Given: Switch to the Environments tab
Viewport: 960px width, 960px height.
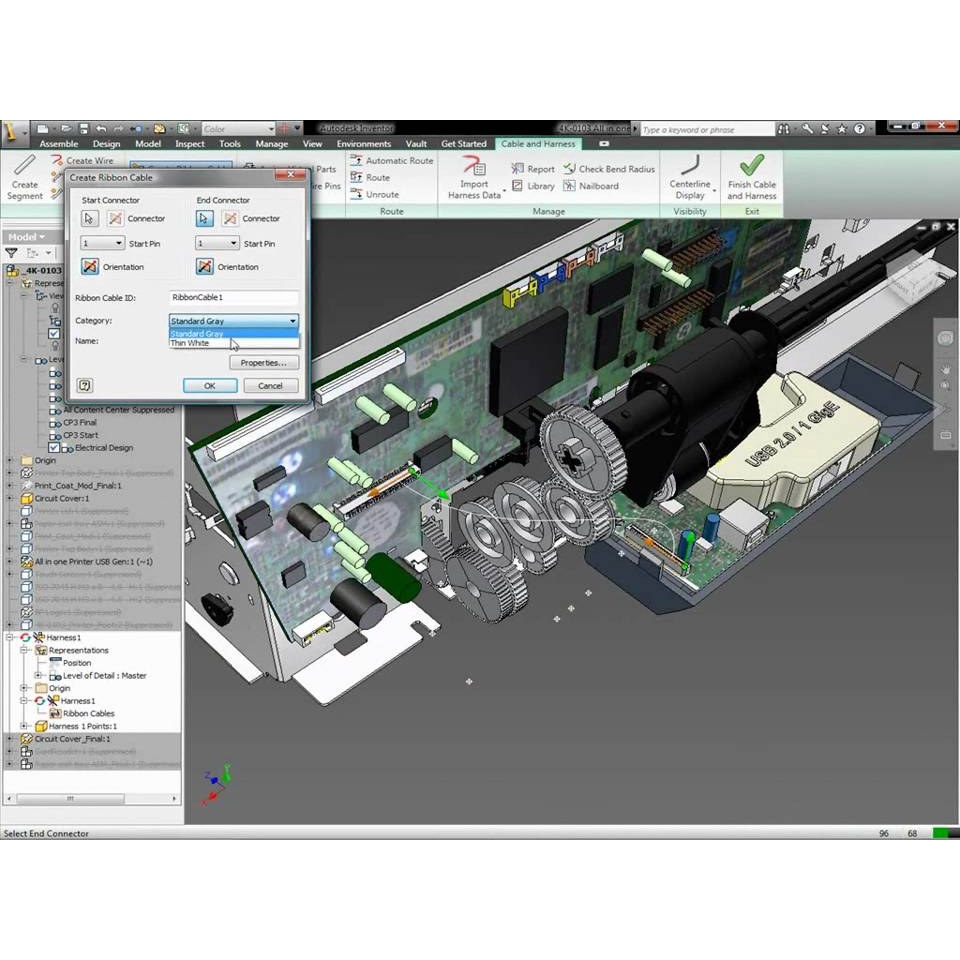Looking at the screenshot, I should pyautogui.click(x=363, y=144).
